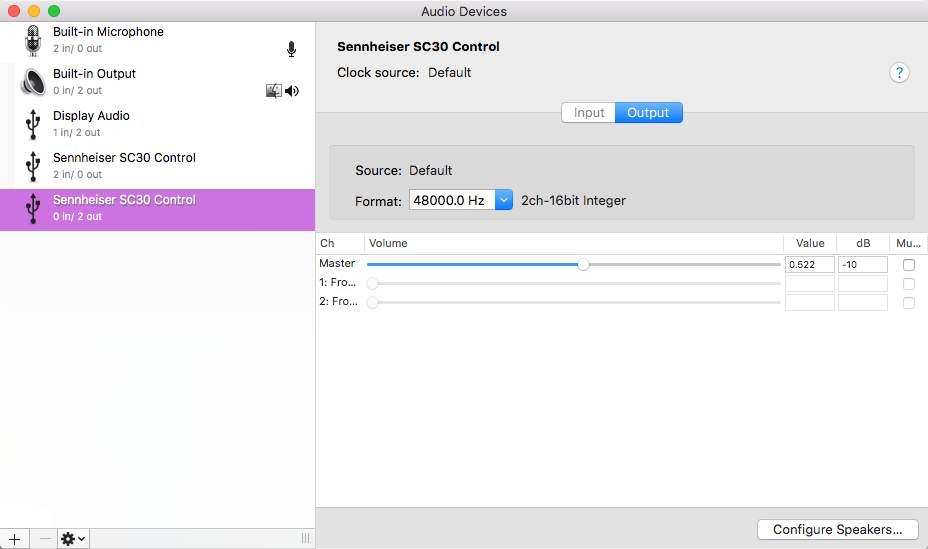Toggle mute checkbox for channel 2
The width and height of the screenshot is (928, 549).
pyautogui.click(x=908, y=302)
